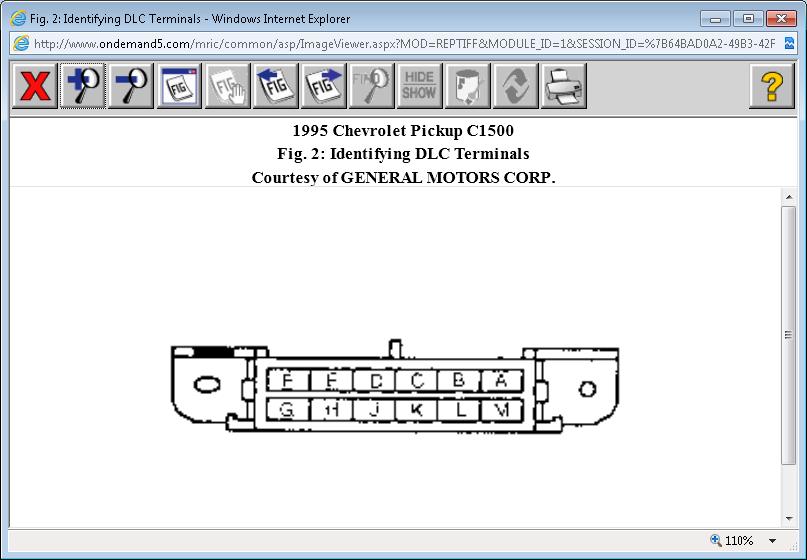Screen dimensions: 807x560
Task: Zoom out with the minus magnifier
Action: 131,86
